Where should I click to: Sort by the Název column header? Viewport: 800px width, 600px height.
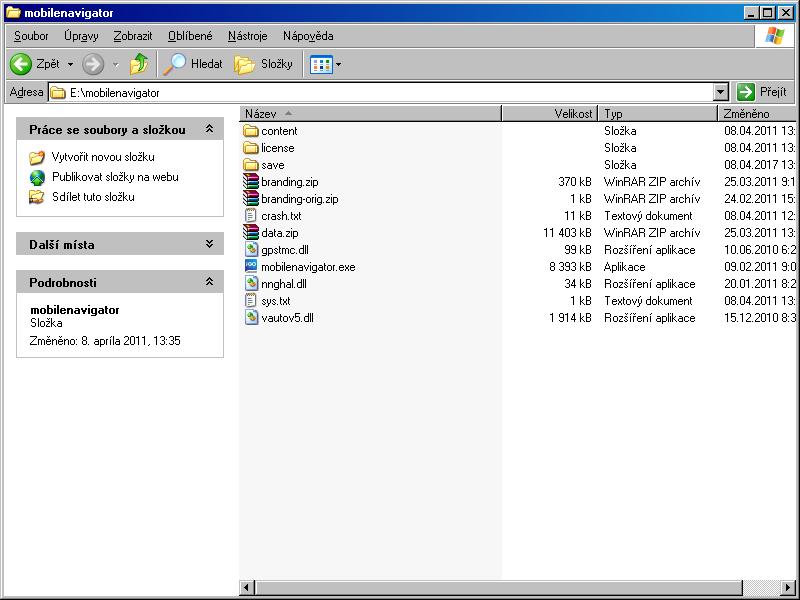(x=370, y=113)
